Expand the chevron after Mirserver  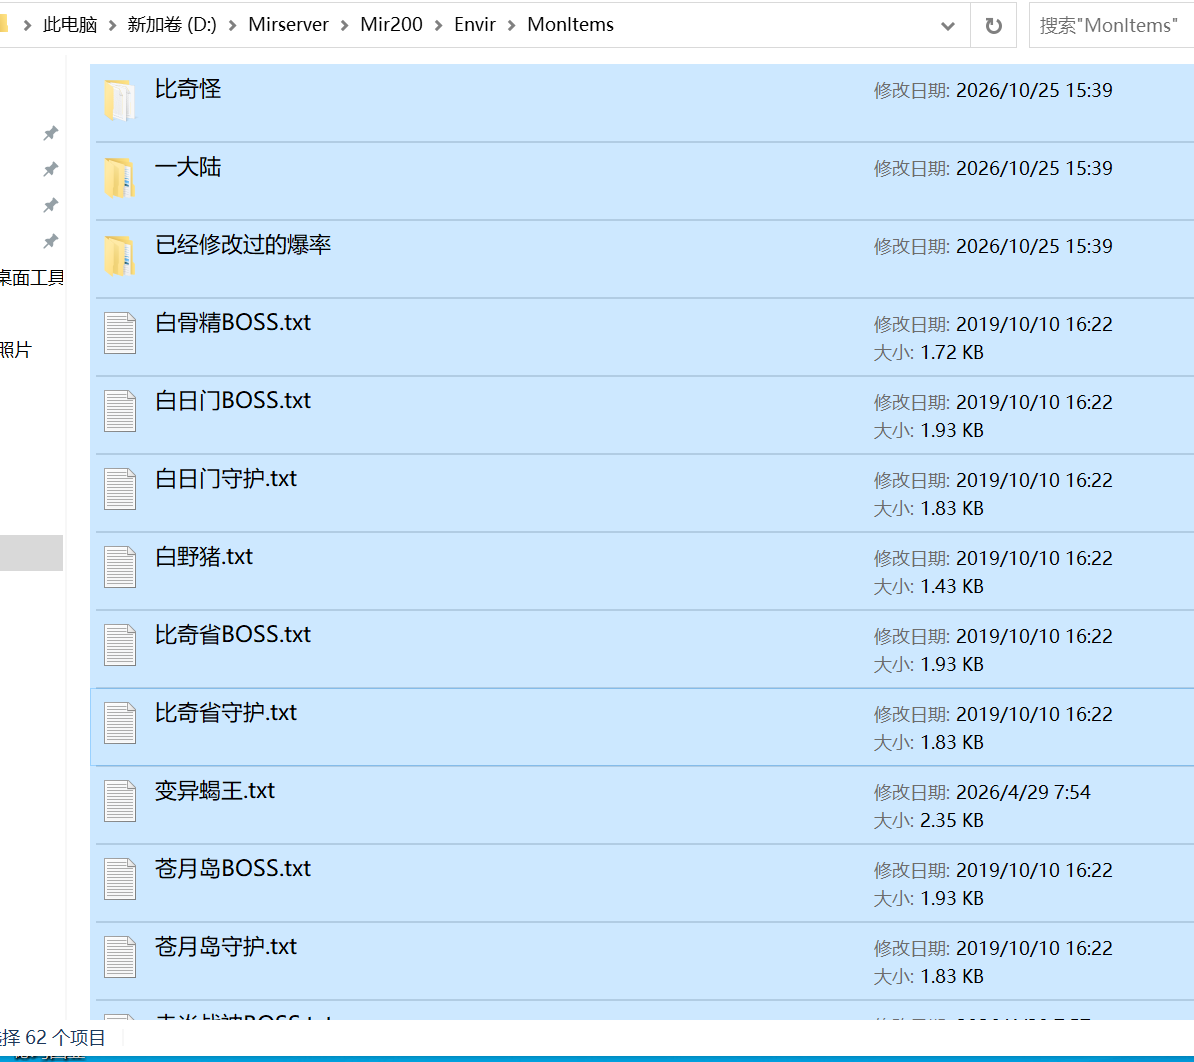[344, 25]
